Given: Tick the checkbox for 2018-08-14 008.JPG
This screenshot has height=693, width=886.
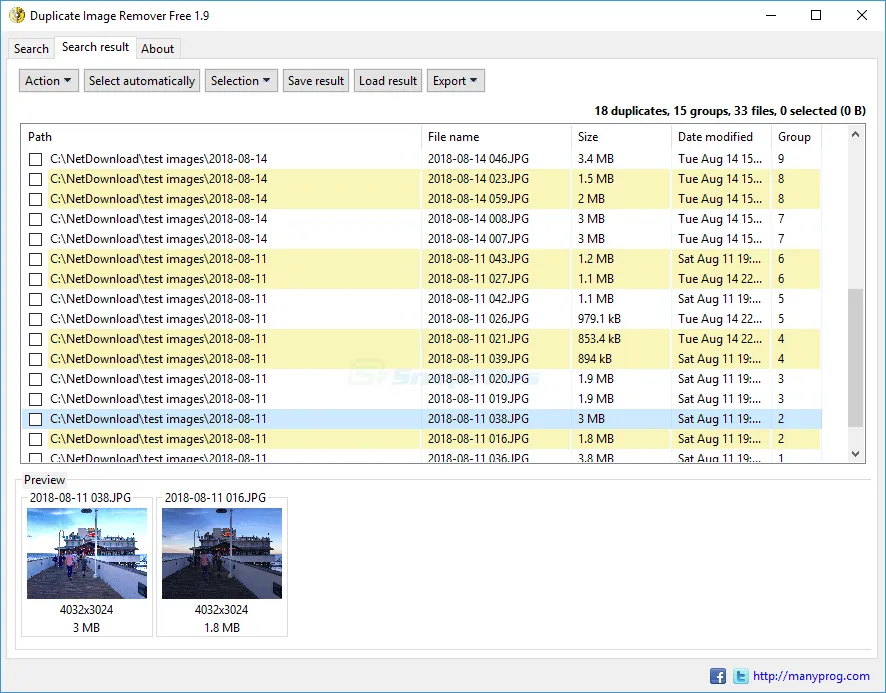Looking at the screenshot, I should click(36, 219).
